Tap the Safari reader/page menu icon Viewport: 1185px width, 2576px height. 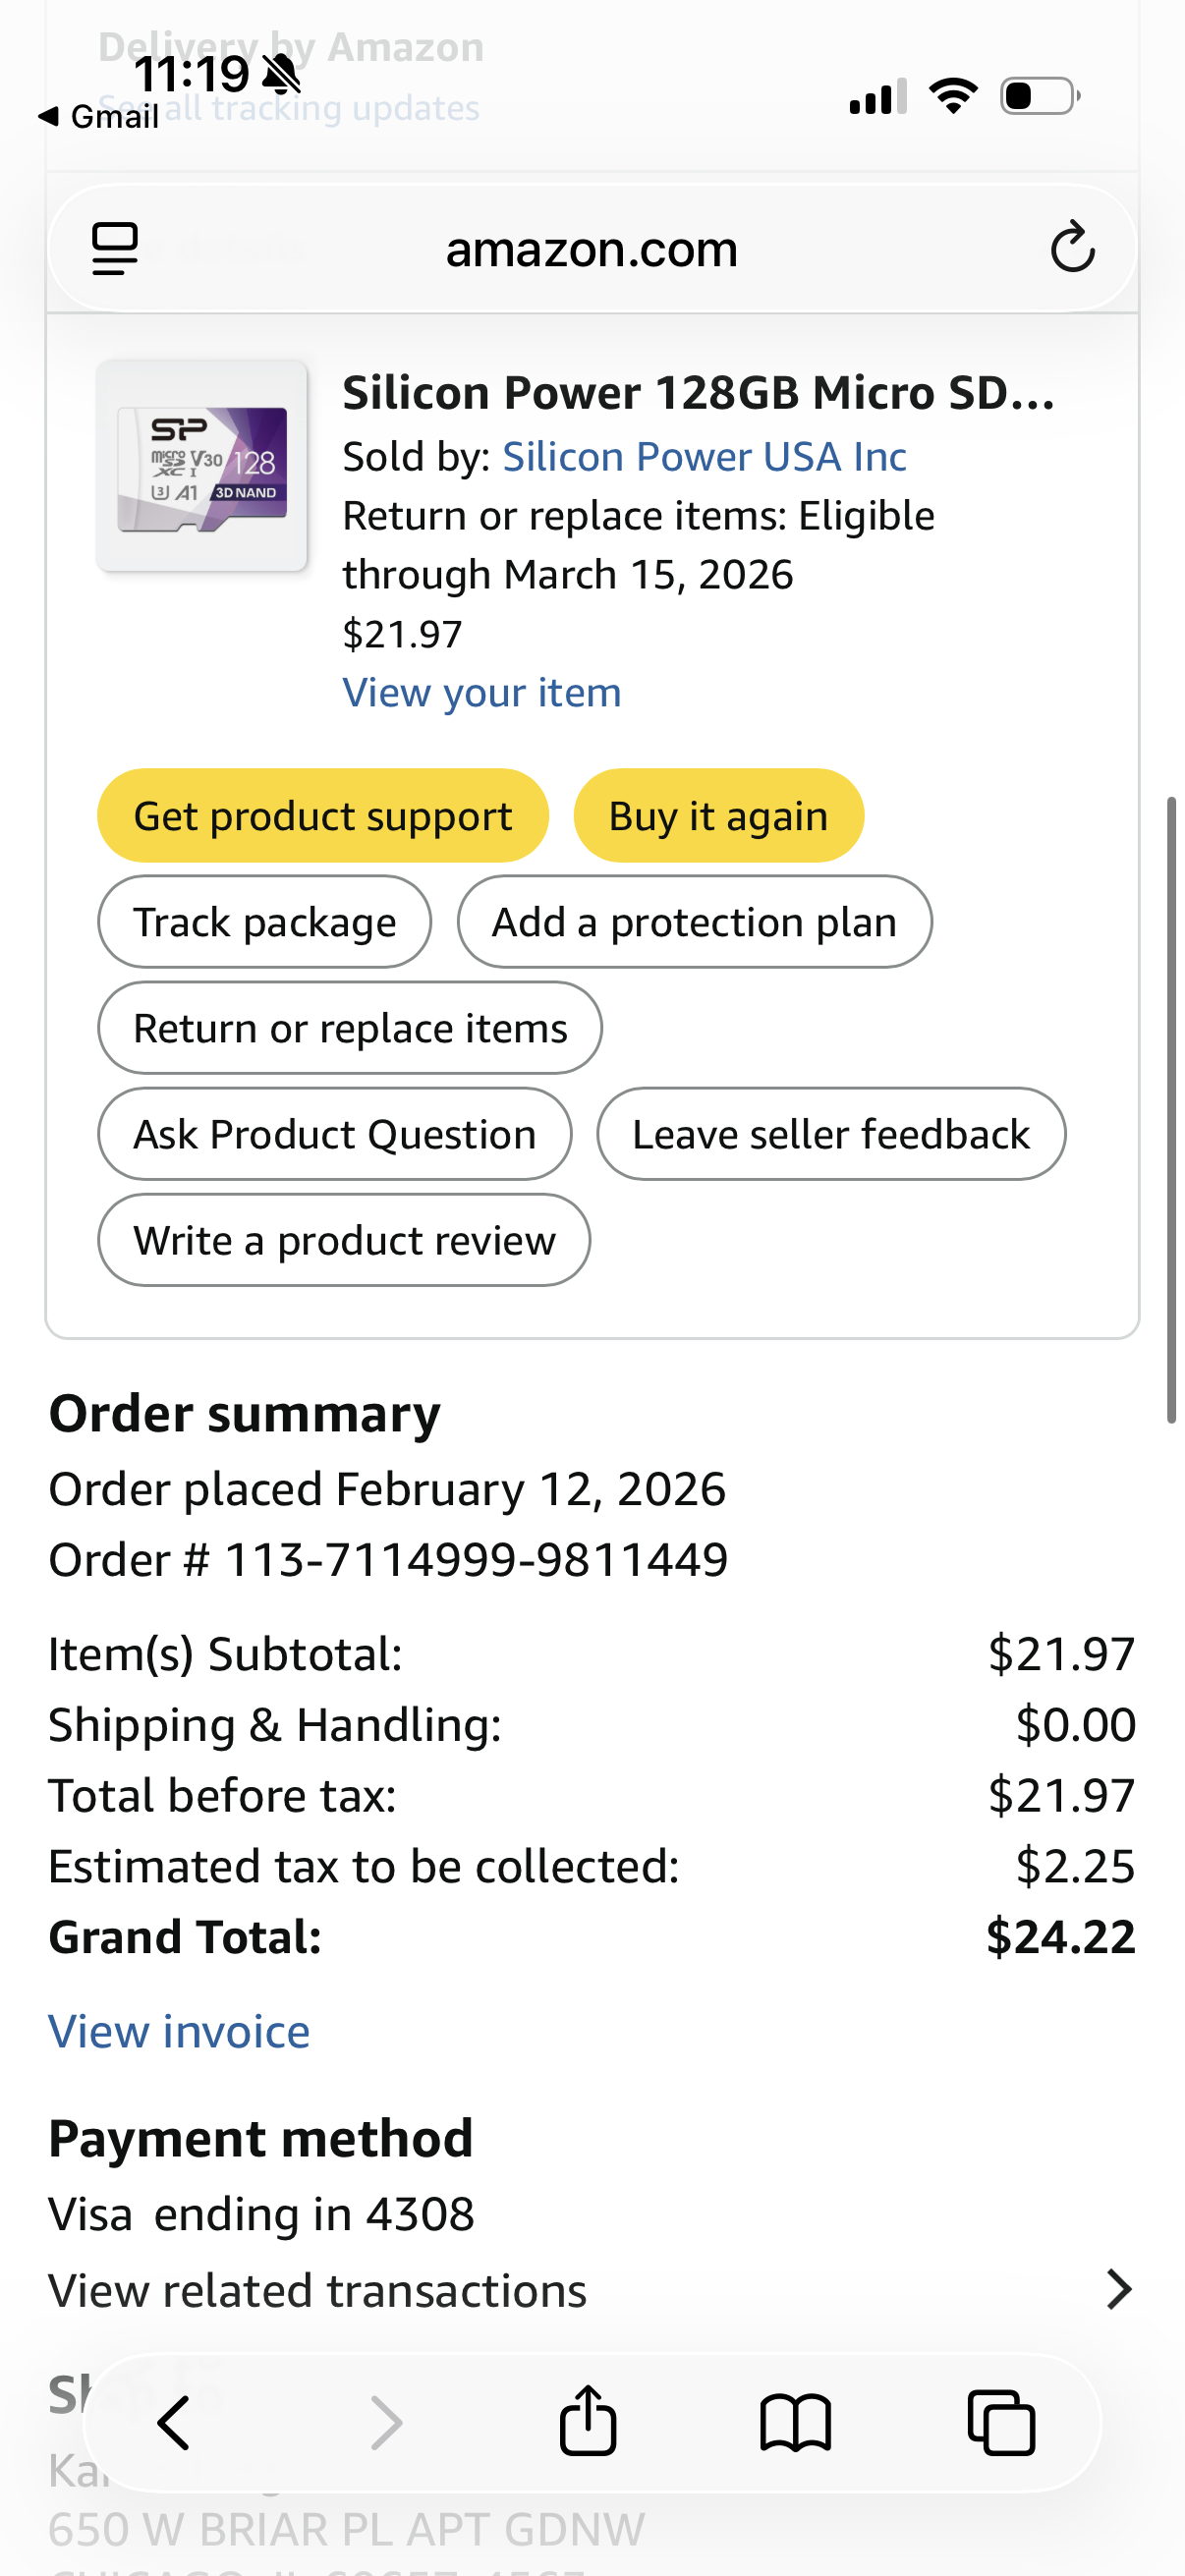(114, 248)
